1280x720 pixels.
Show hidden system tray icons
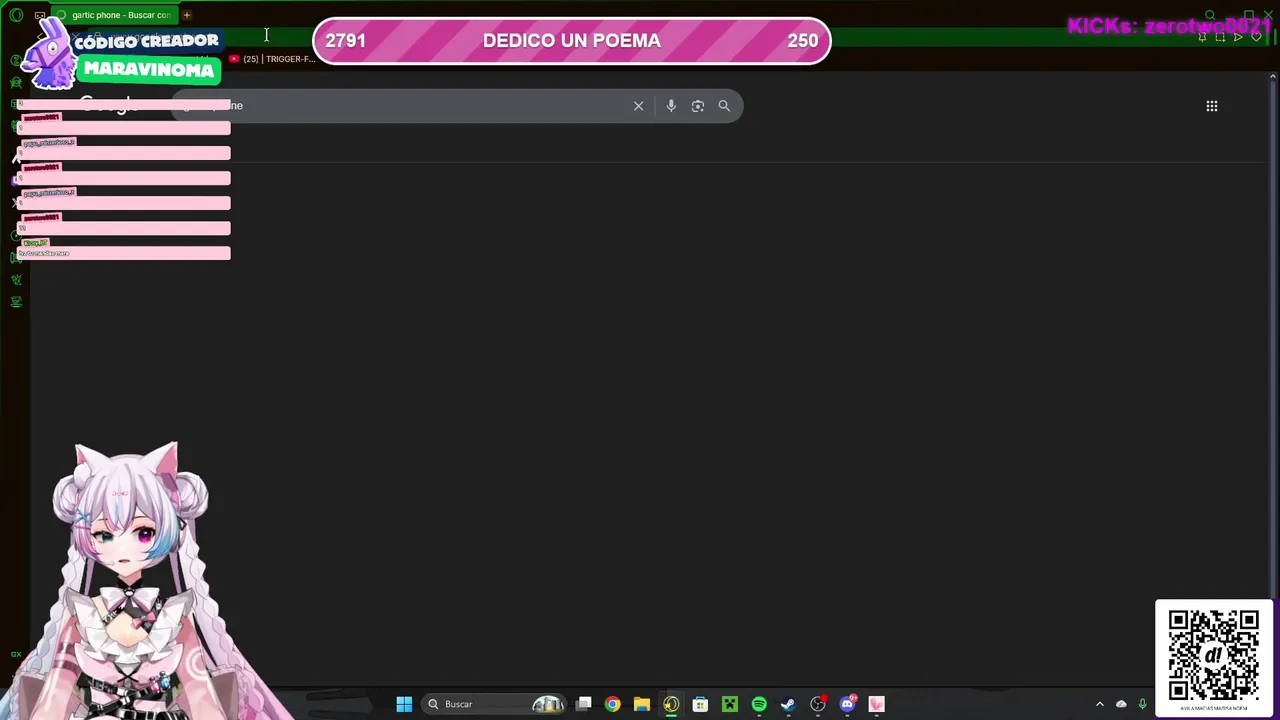1100,704
